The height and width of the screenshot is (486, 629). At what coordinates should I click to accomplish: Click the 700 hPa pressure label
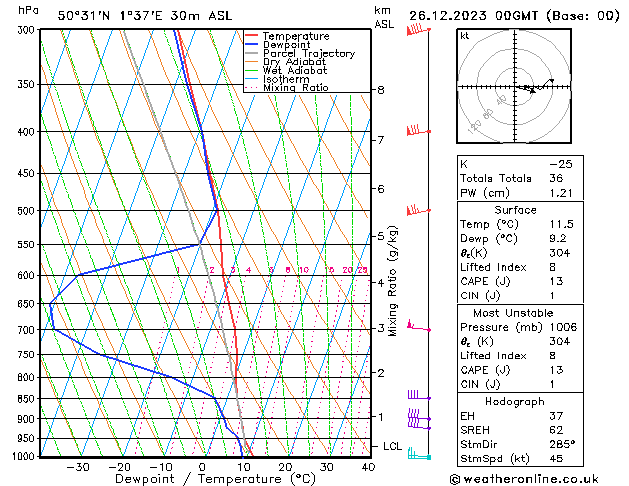point(28,330)
